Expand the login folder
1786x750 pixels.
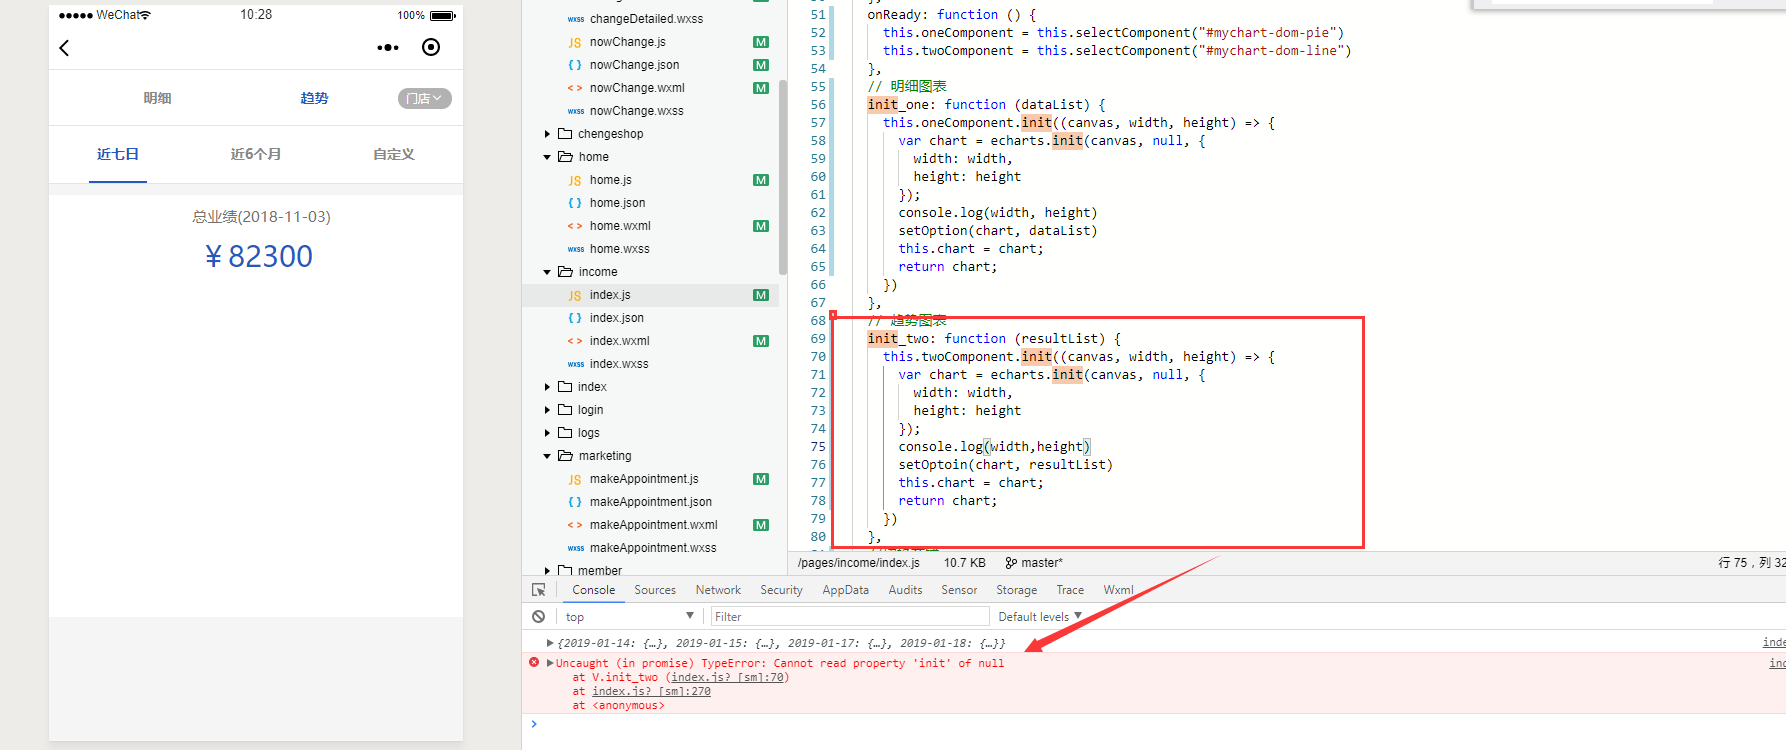(547, 410)
